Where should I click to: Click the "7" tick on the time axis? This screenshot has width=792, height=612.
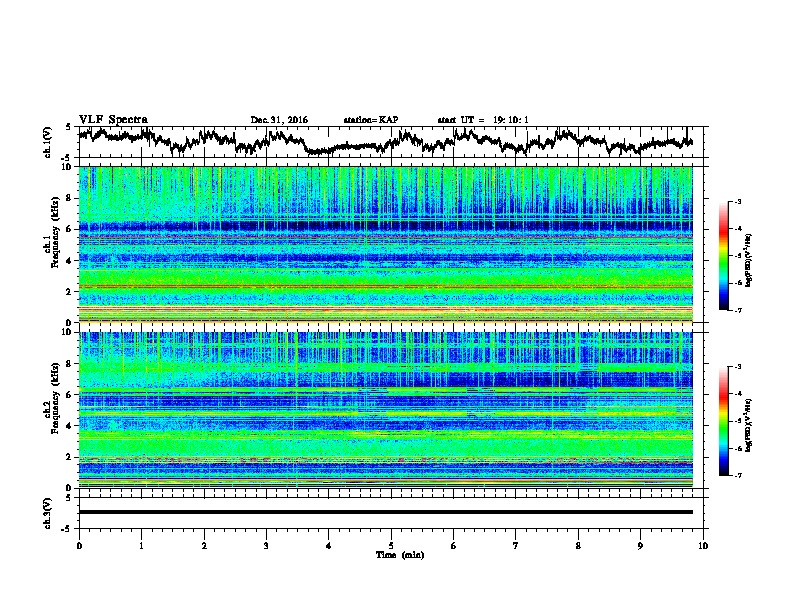pyautogui.click(x=516, y=546)
